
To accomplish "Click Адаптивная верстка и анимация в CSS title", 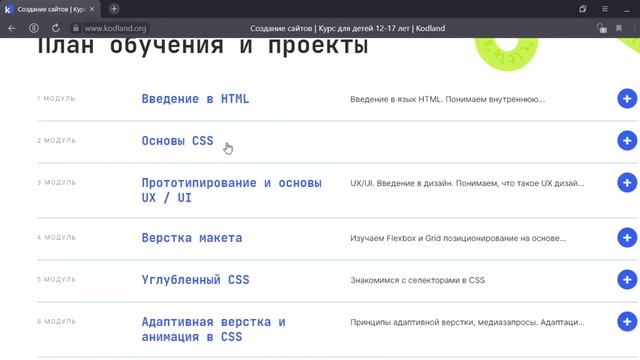I will pyautogui.click(x=213, y=329).
